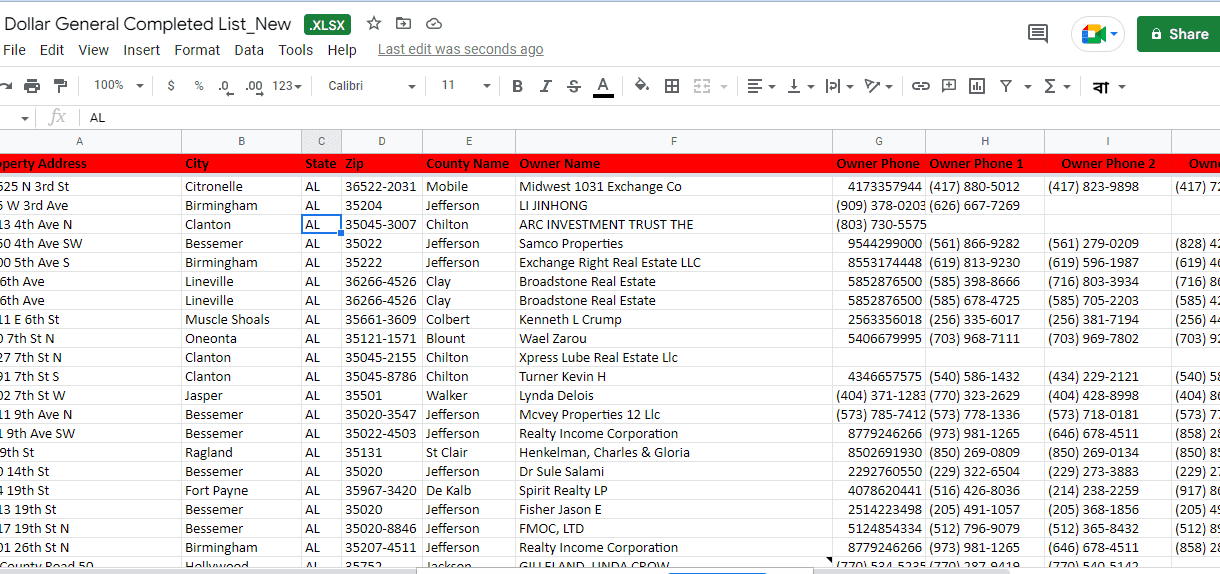This screenshot has height=574, width=1220.
Task: Pick text color with underlined A
Action: click(x=603, y=86)
